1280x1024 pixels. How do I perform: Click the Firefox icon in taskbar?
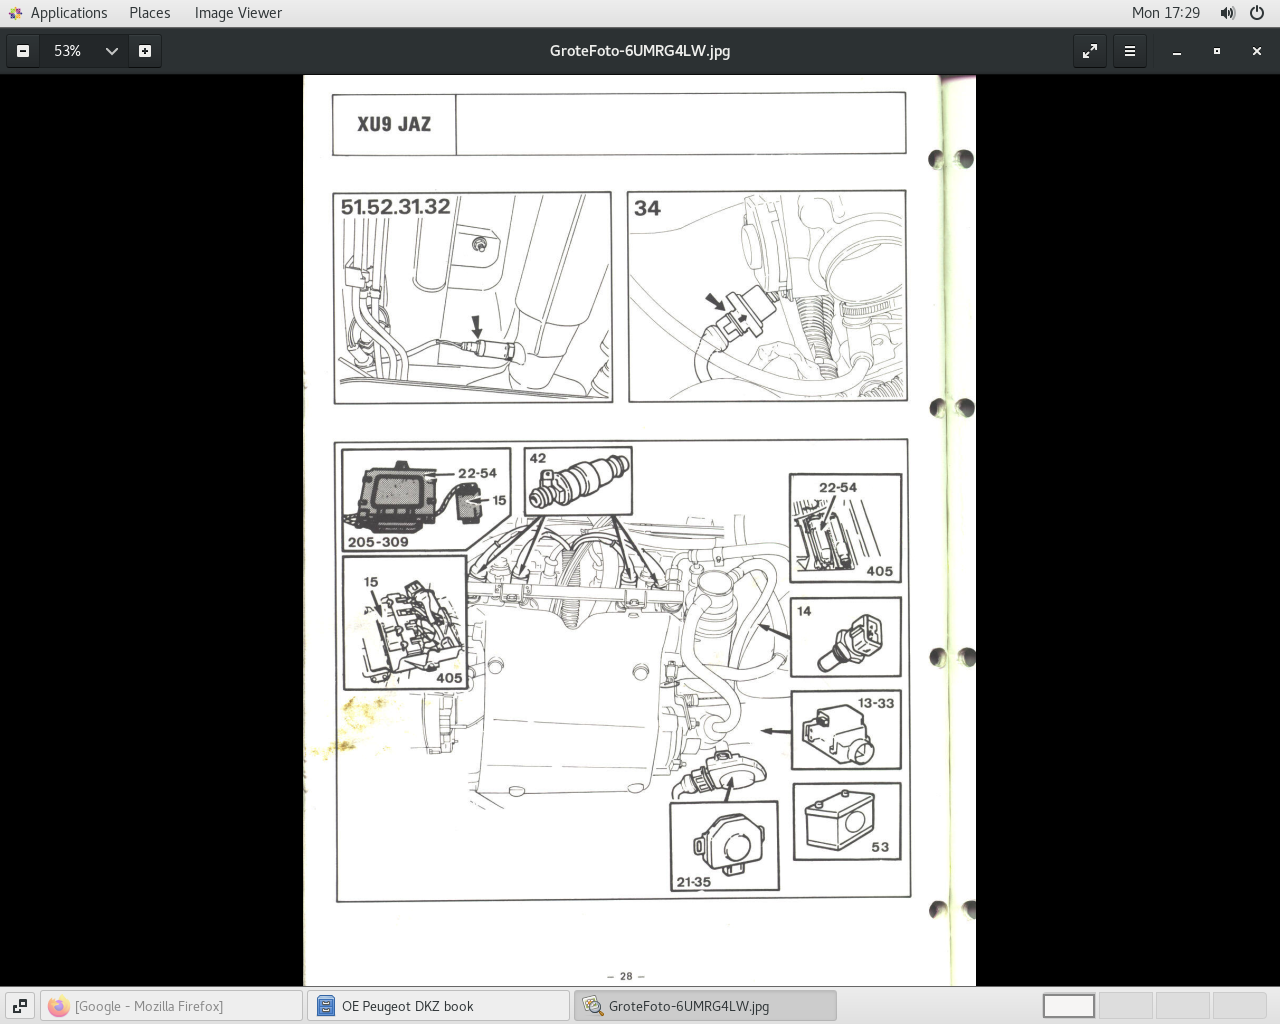click(x=59, y=1006)
